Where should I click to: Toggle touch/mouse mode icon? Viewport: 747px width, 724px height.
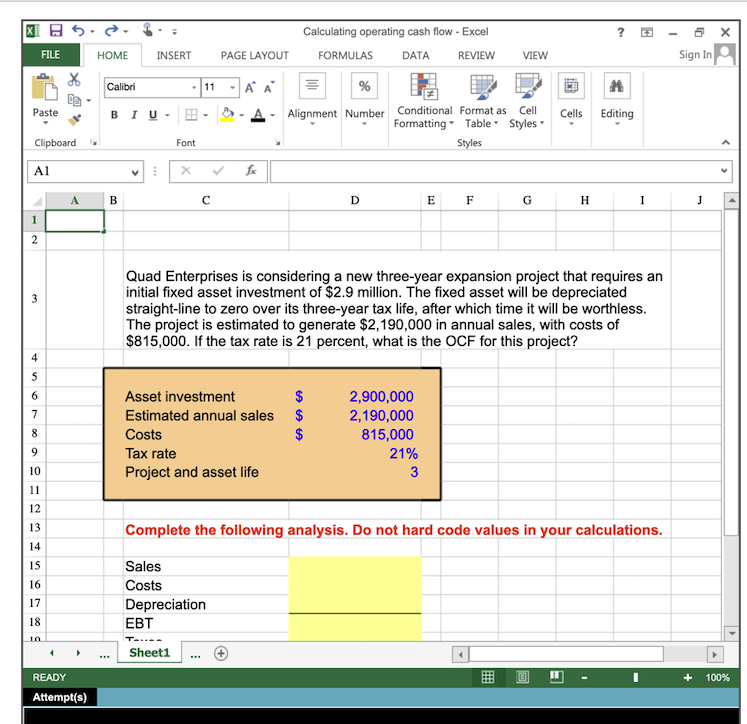(x=148, y=30)
